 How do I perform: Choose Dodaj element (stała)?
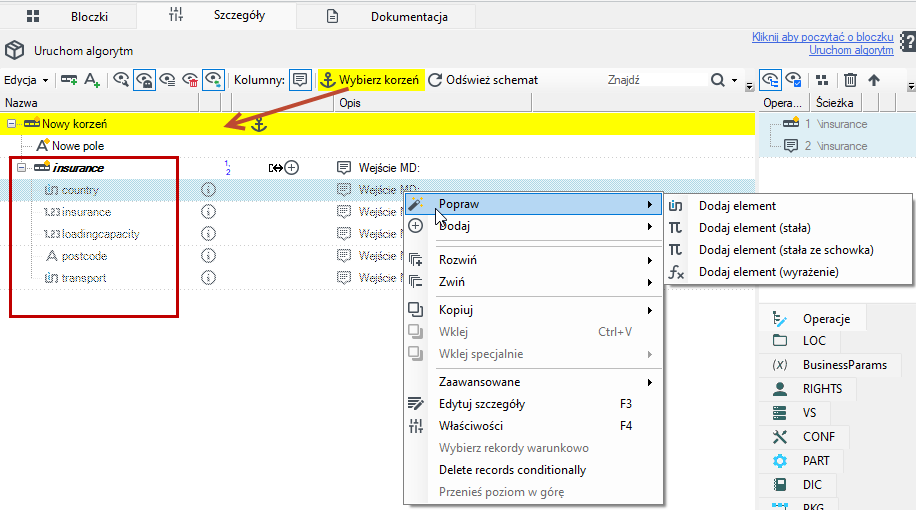(789, 228)
